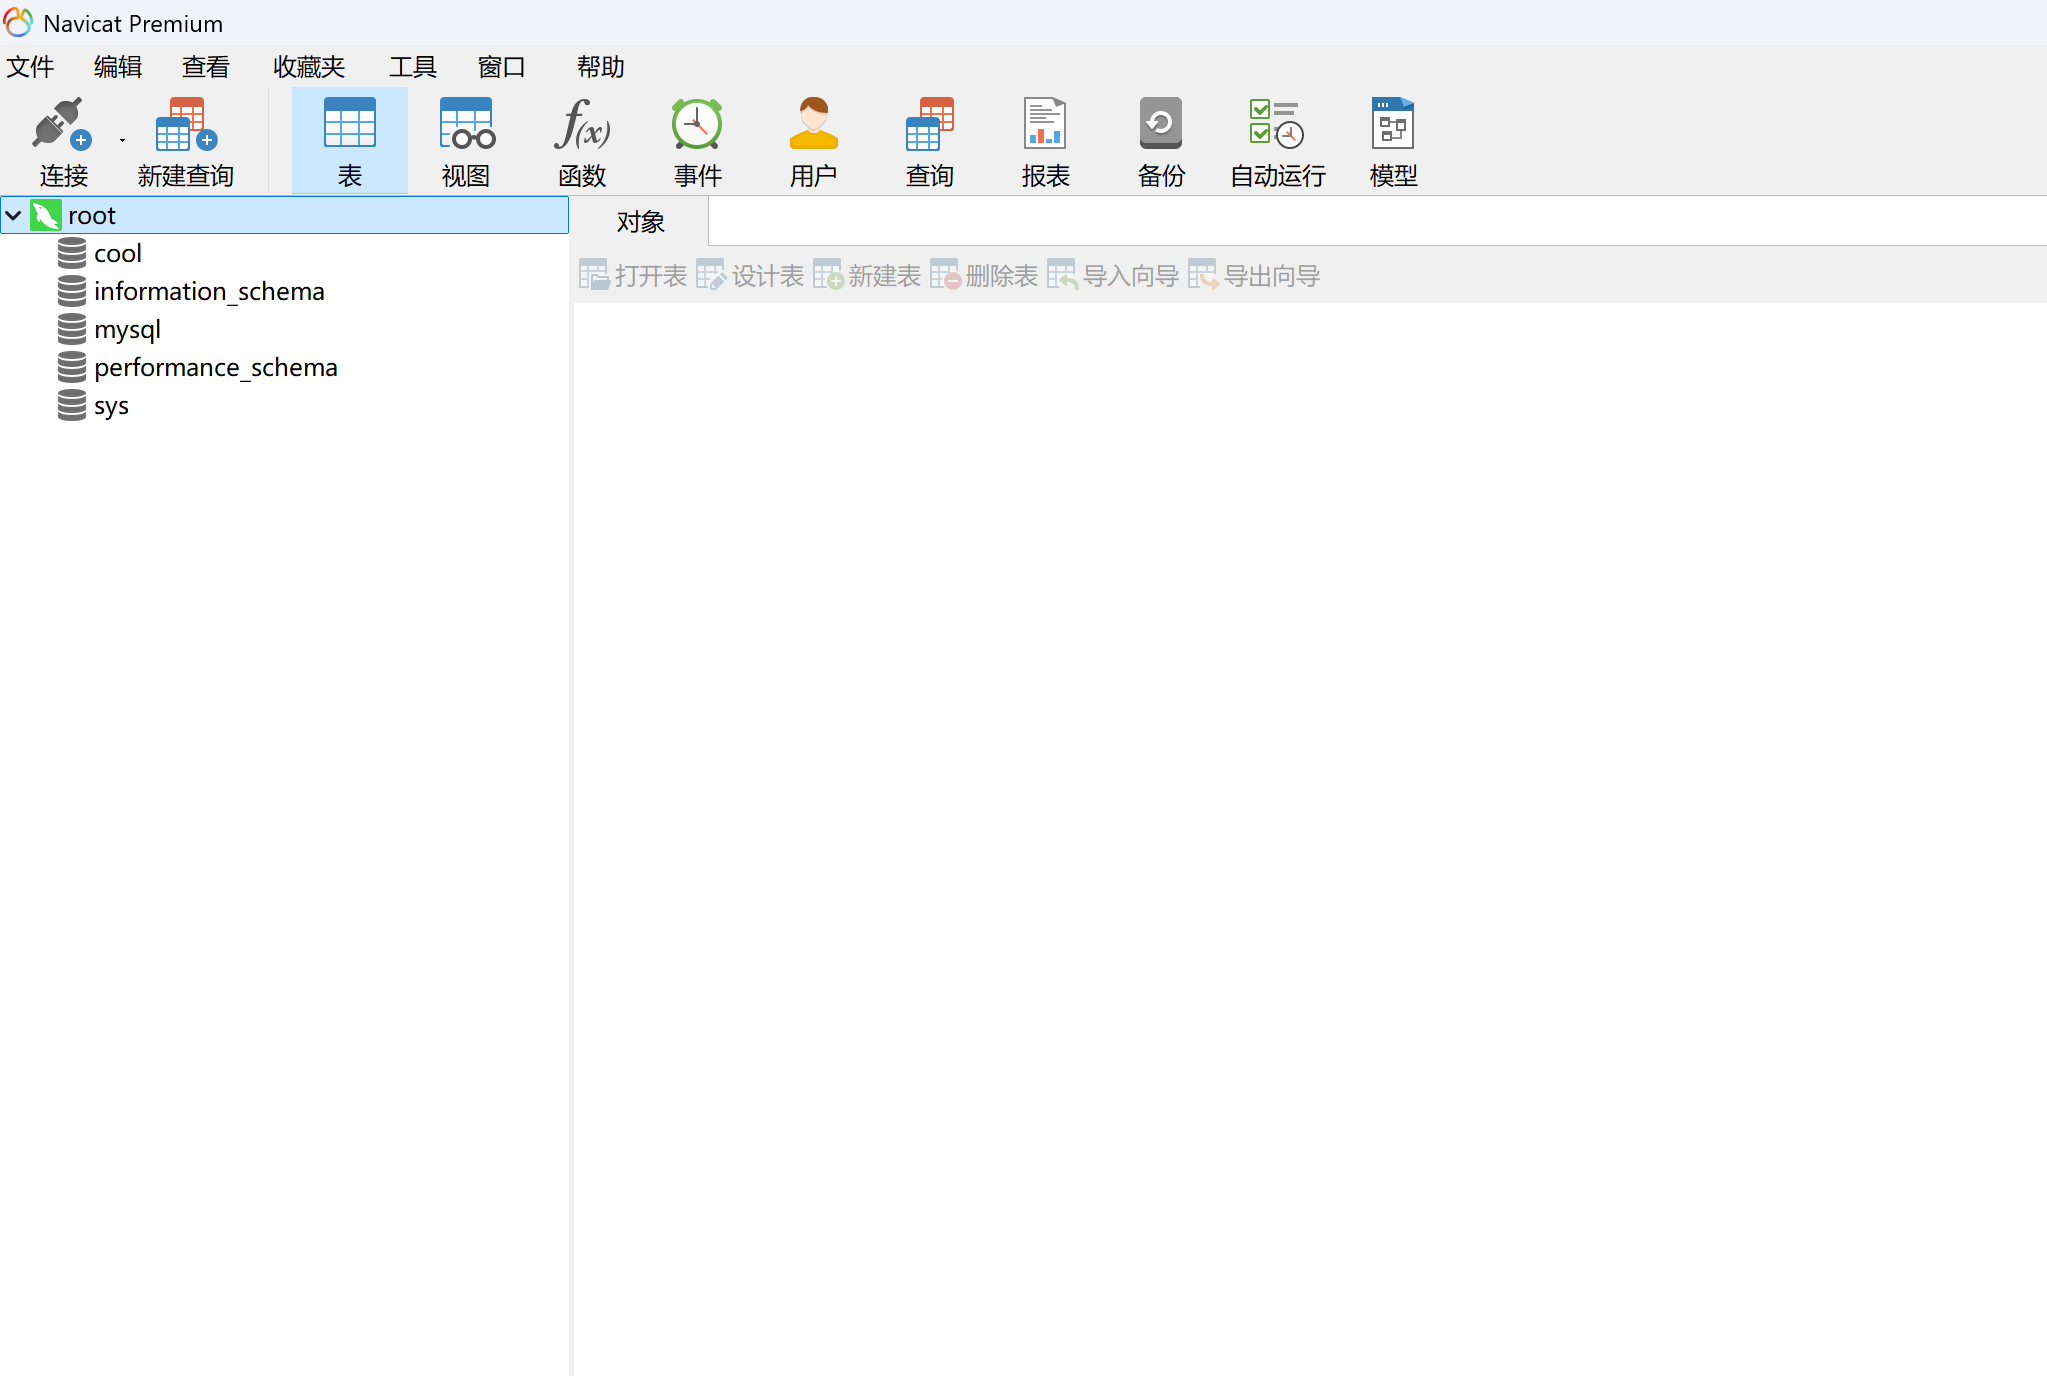Click the 新建表 button
Screen dimensions: 2047x1376
point(867,275)
